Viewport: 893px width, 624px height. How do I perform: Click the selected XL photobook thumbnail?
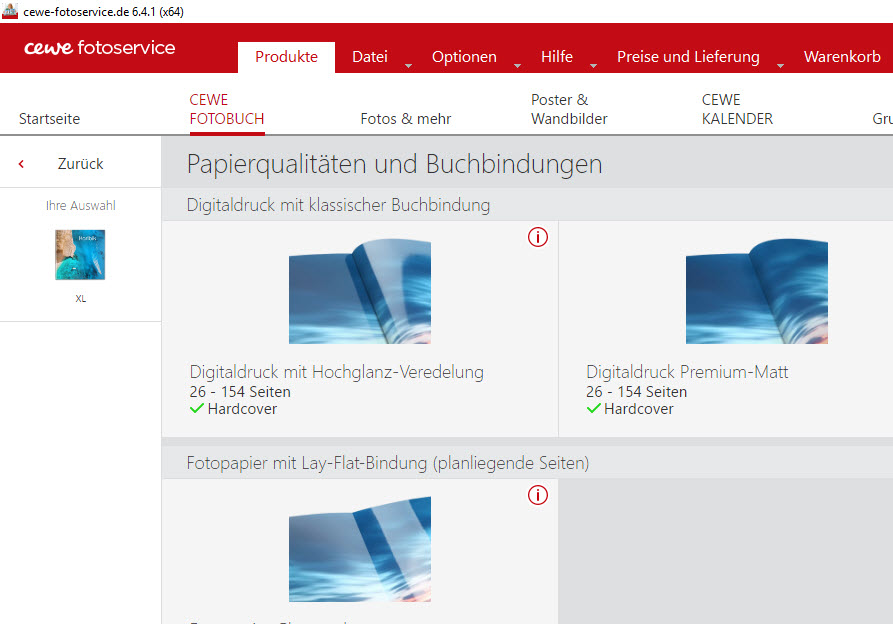tap(80, 254)
